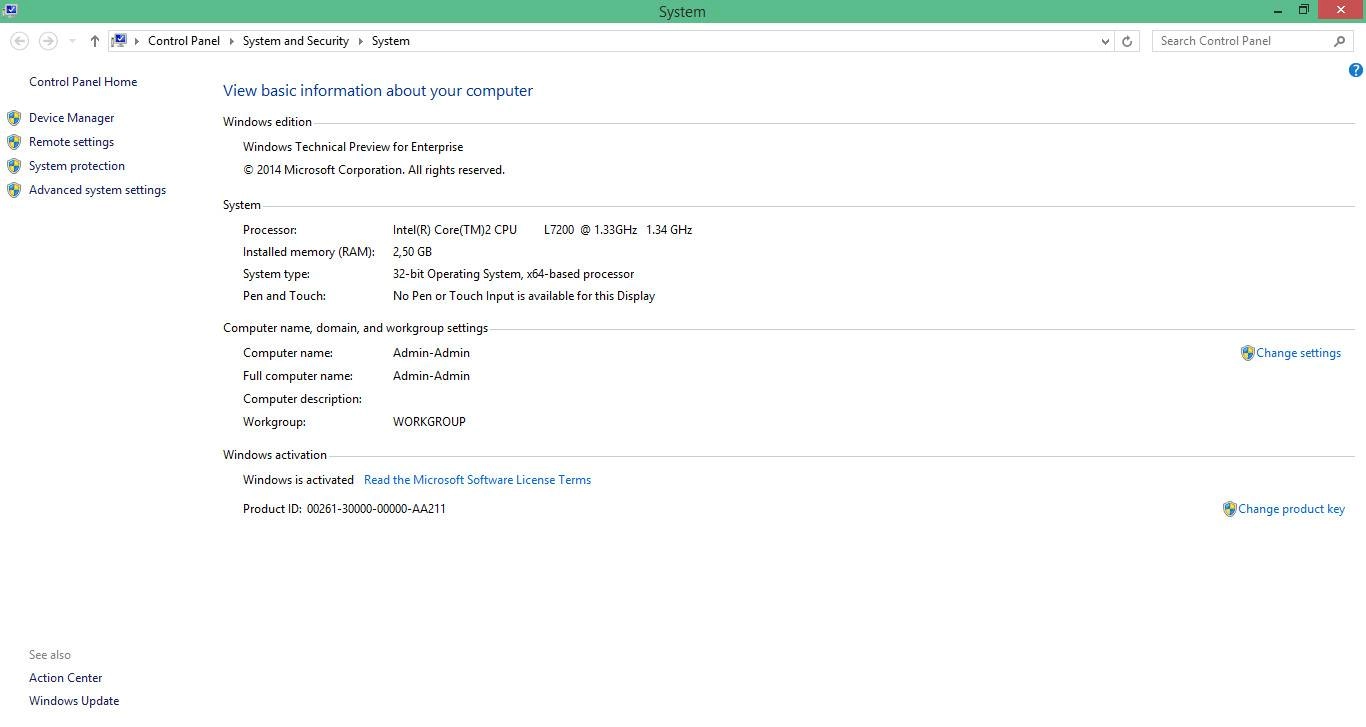This screenshot has width=1366, height=727.
Task: Click the Windows is activated text
Action: (298, 480)
